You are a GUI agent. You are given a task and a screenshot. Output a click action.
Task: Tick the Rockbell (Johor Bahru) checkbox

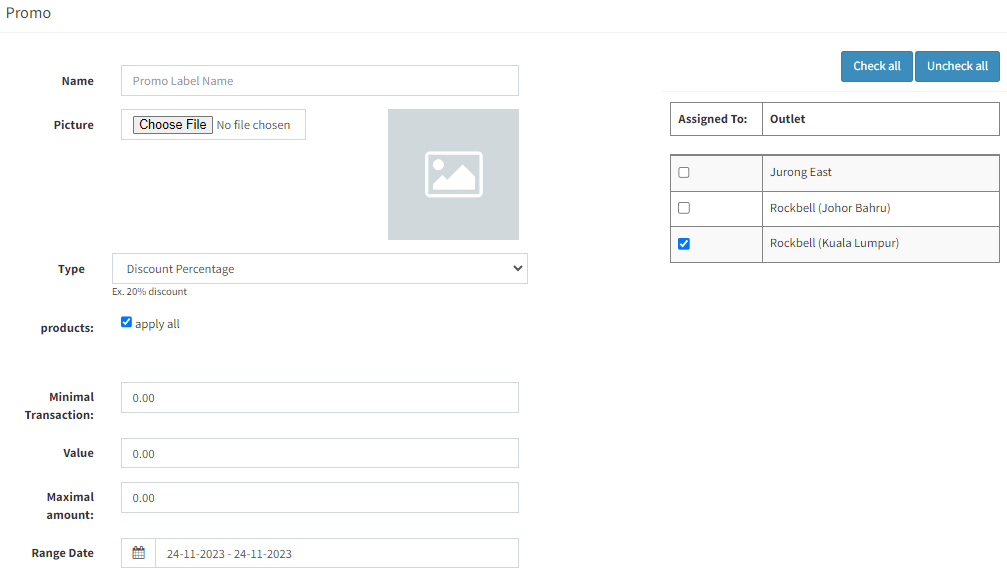pyautogui.click(x=684, y=208)
